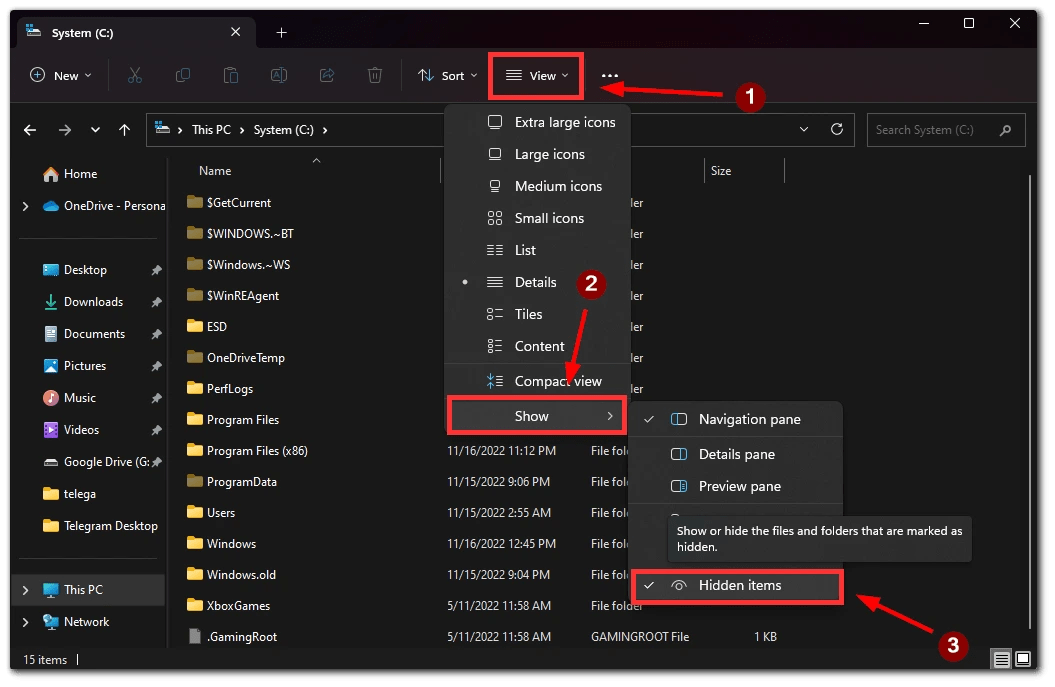The width and height of the screenshot is (1055, 687).
Task: Click the Share icon in the toolbar
Action: pos(327,75)
